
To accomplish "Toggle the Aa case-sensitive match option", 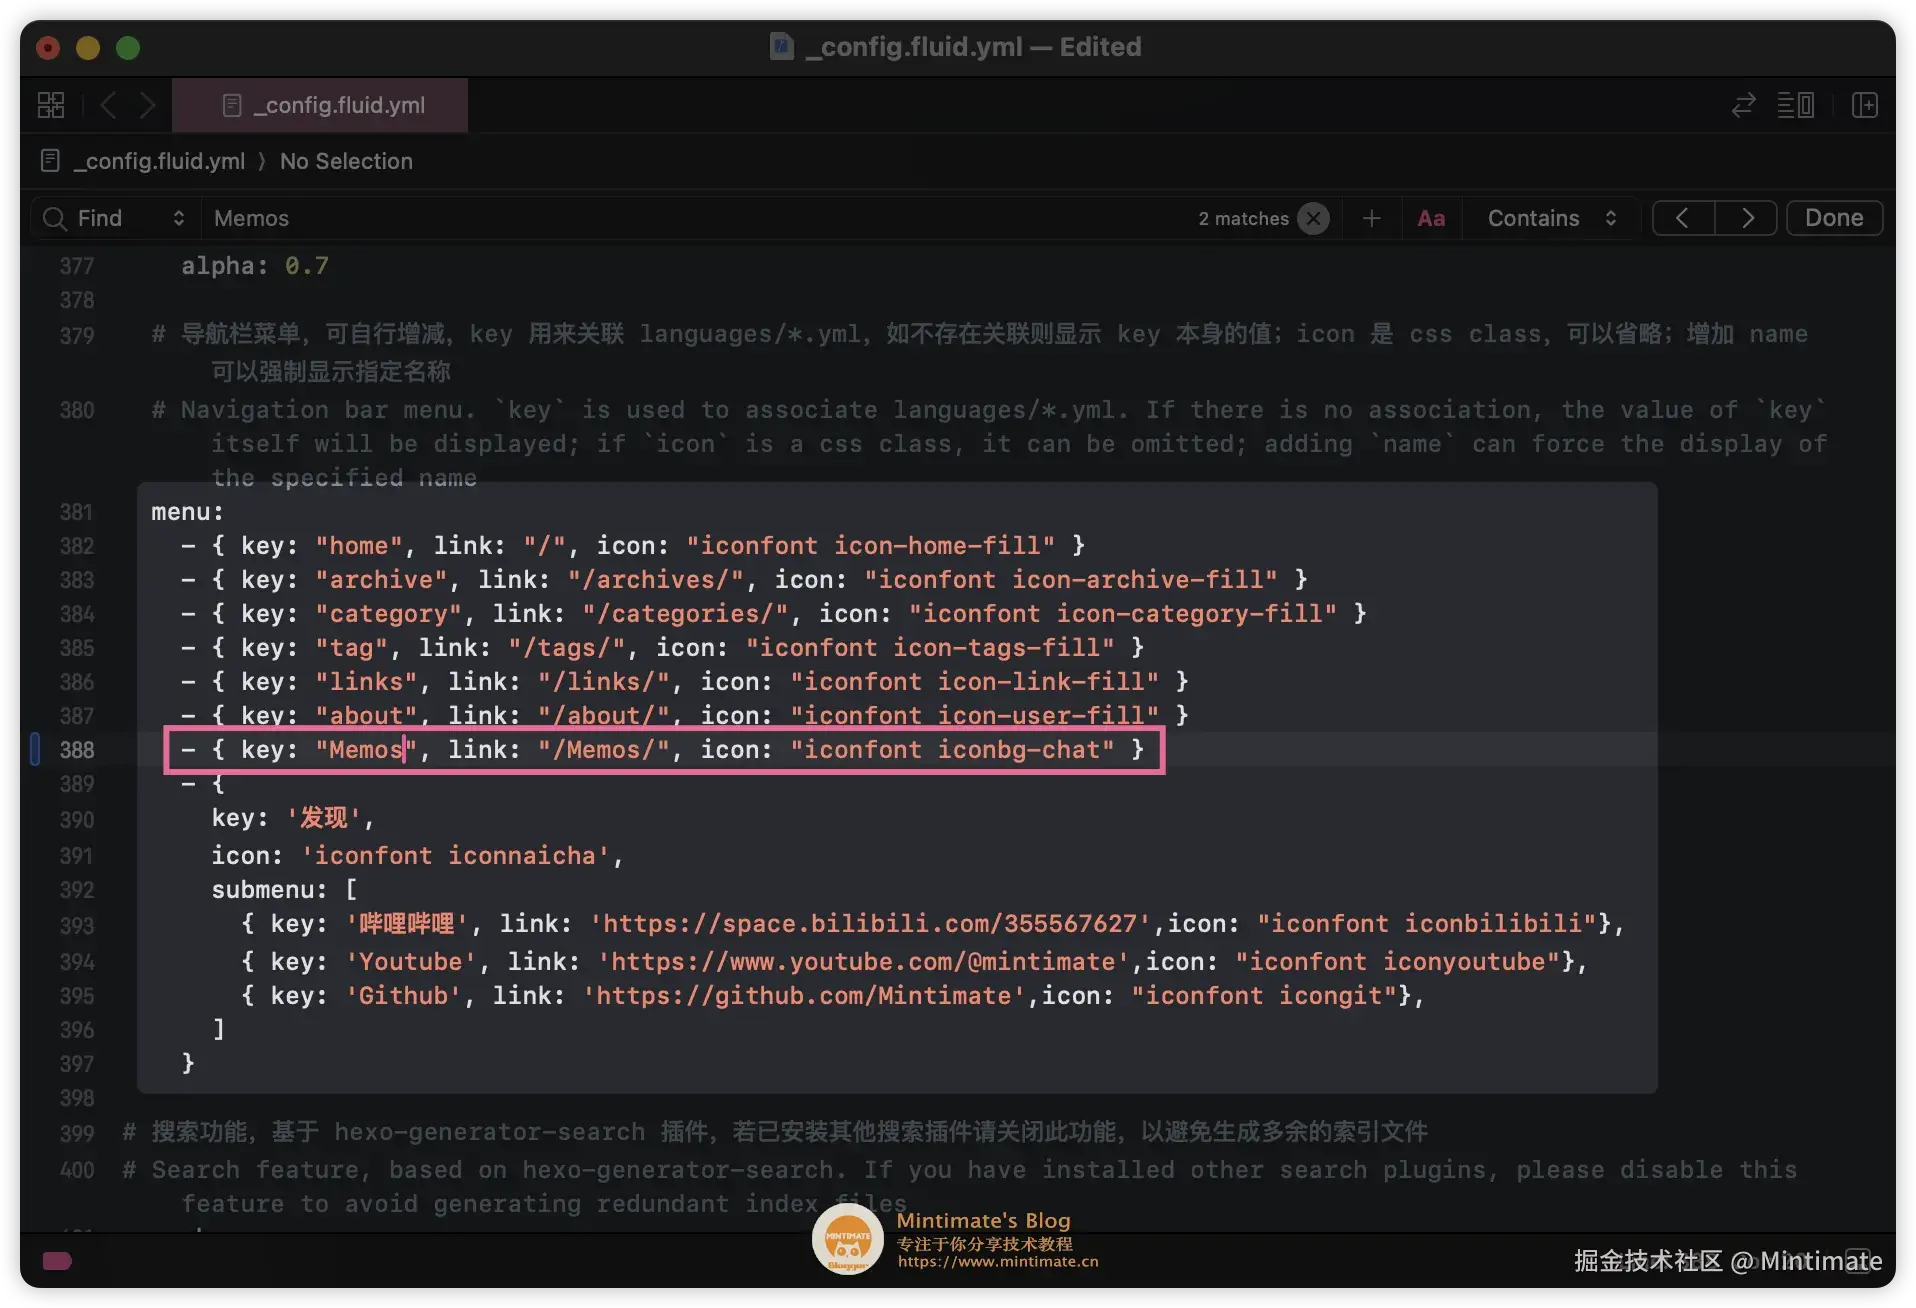I will click(x=1431, y=218).
